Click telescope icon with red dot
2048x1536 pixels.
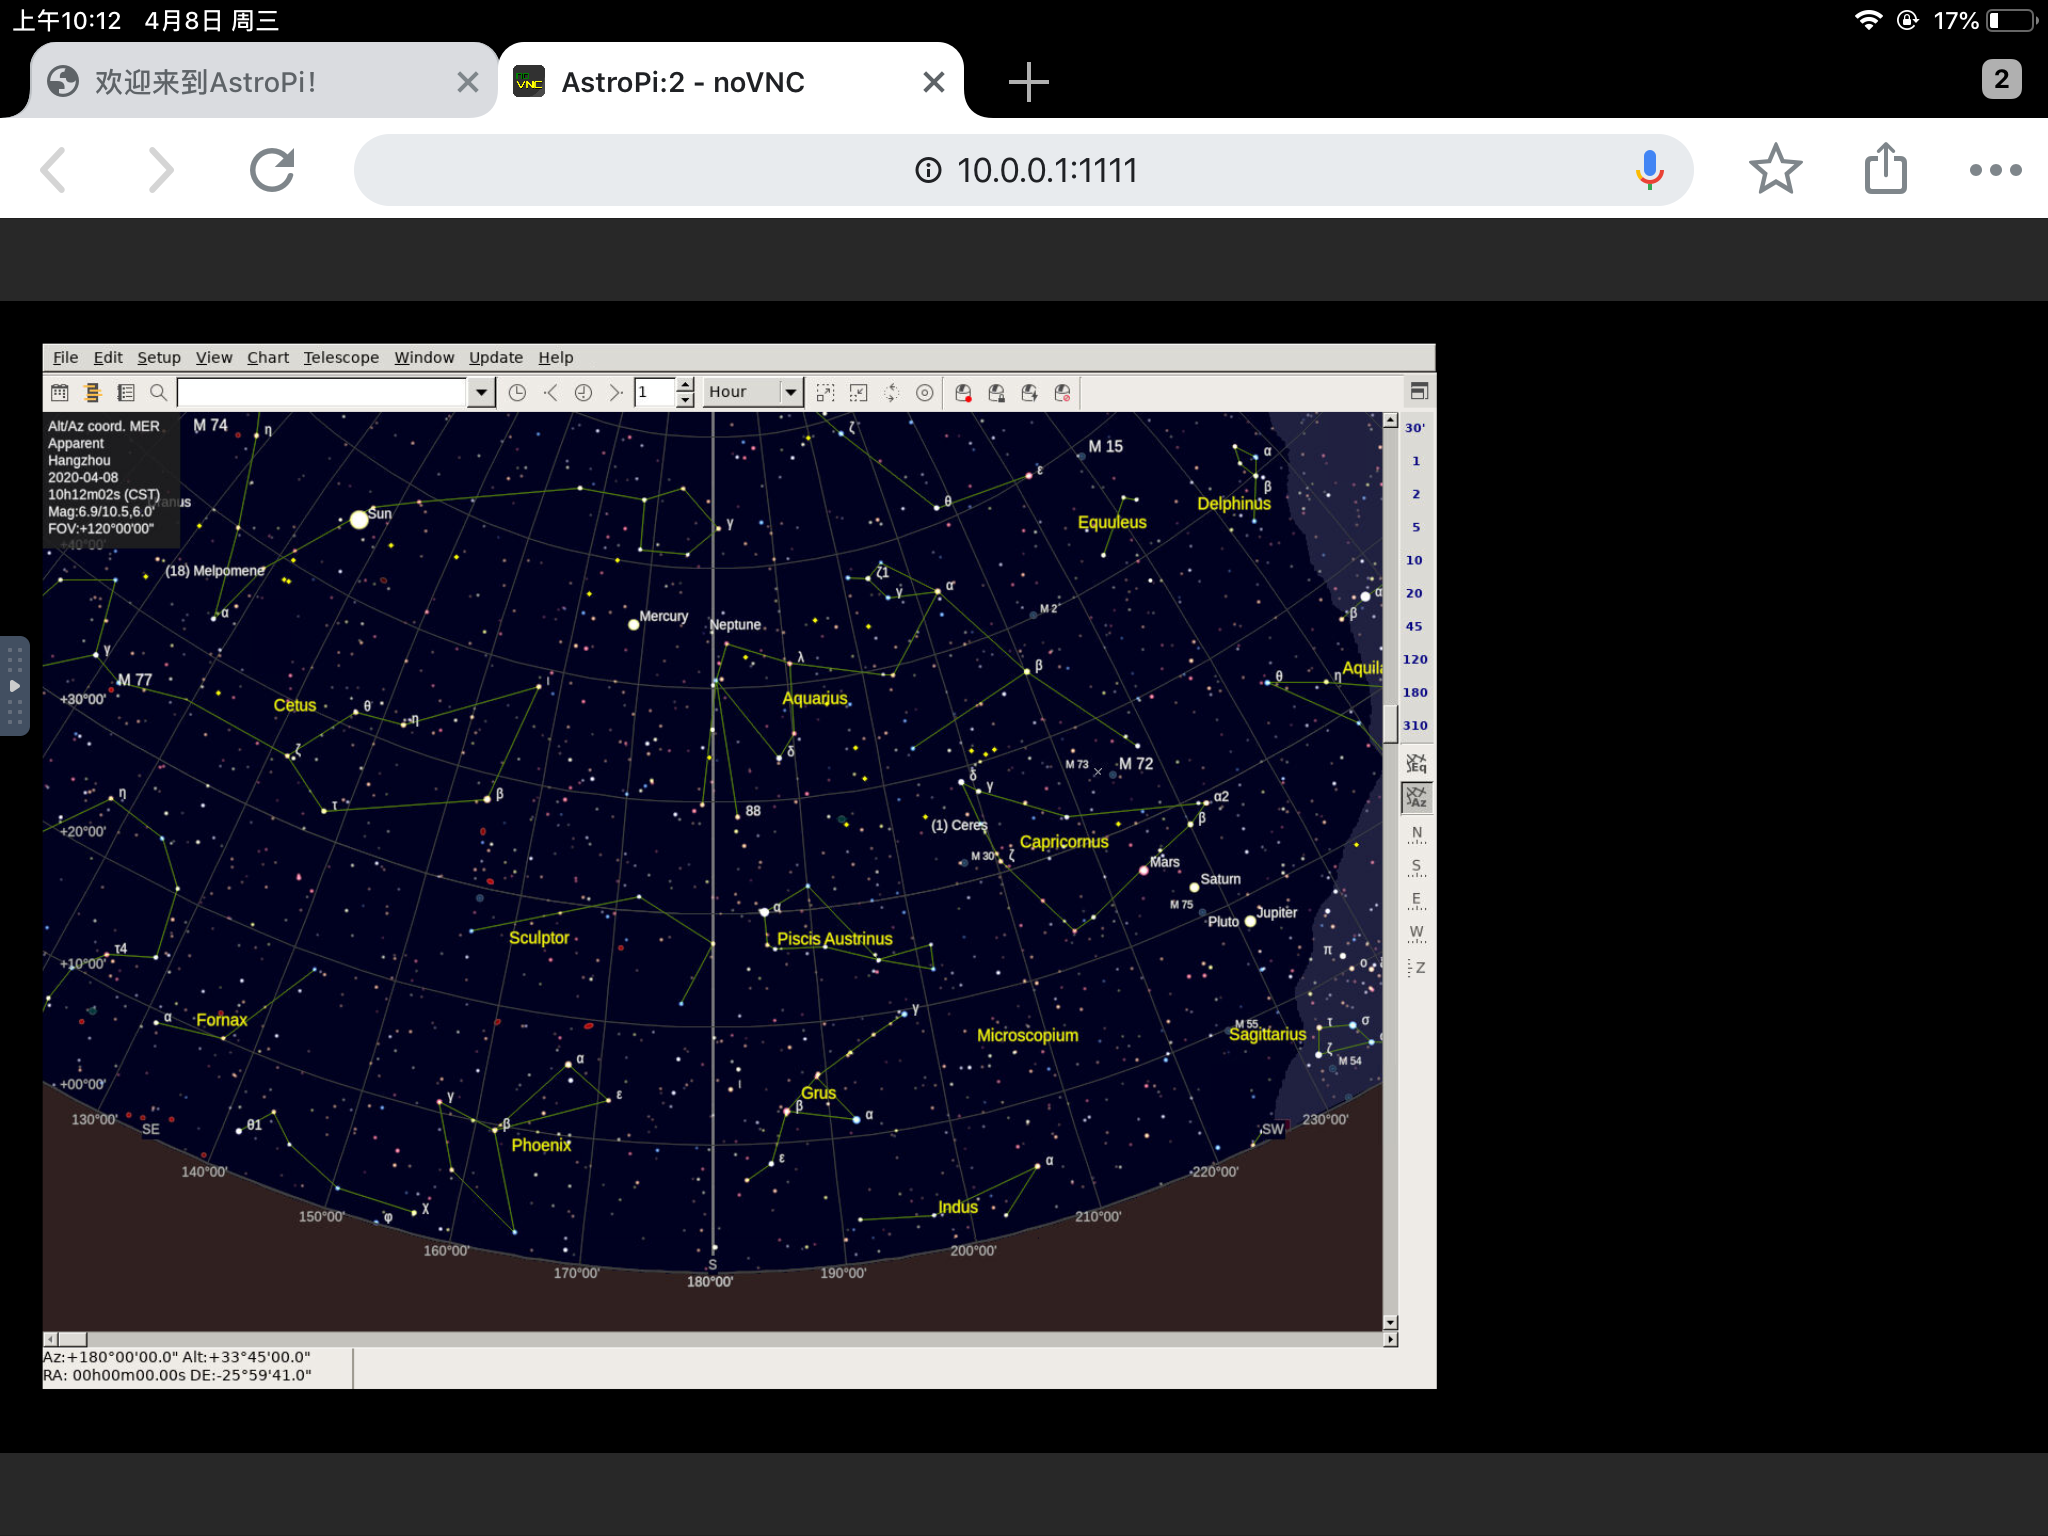(963, 393)
